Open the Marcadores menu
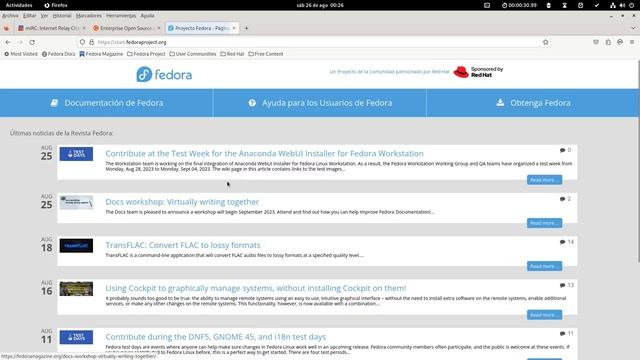 [x=89, y=16]
